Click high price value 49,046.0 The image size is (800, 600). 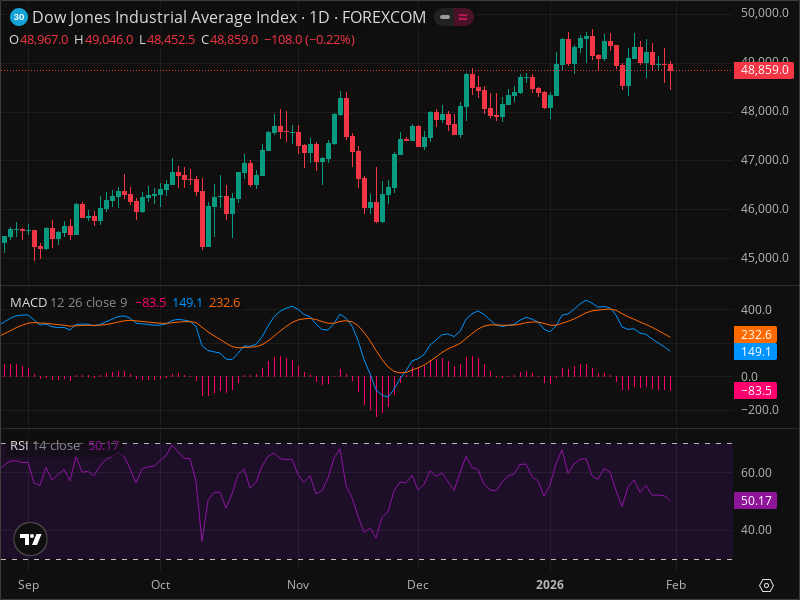coord(109,40)
